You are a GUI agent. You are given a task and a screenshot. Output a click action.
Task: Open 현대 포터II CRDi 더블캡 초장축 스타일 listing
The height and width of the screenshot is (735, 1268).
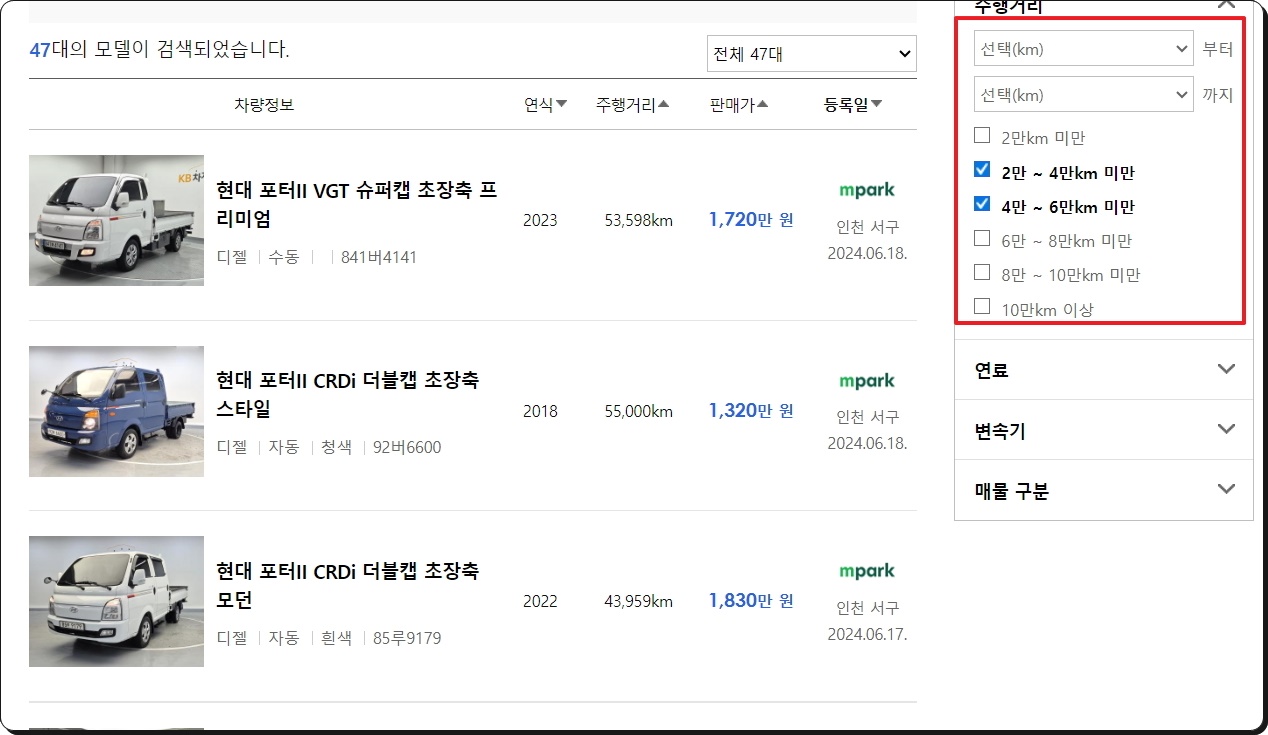coord(348,395)
